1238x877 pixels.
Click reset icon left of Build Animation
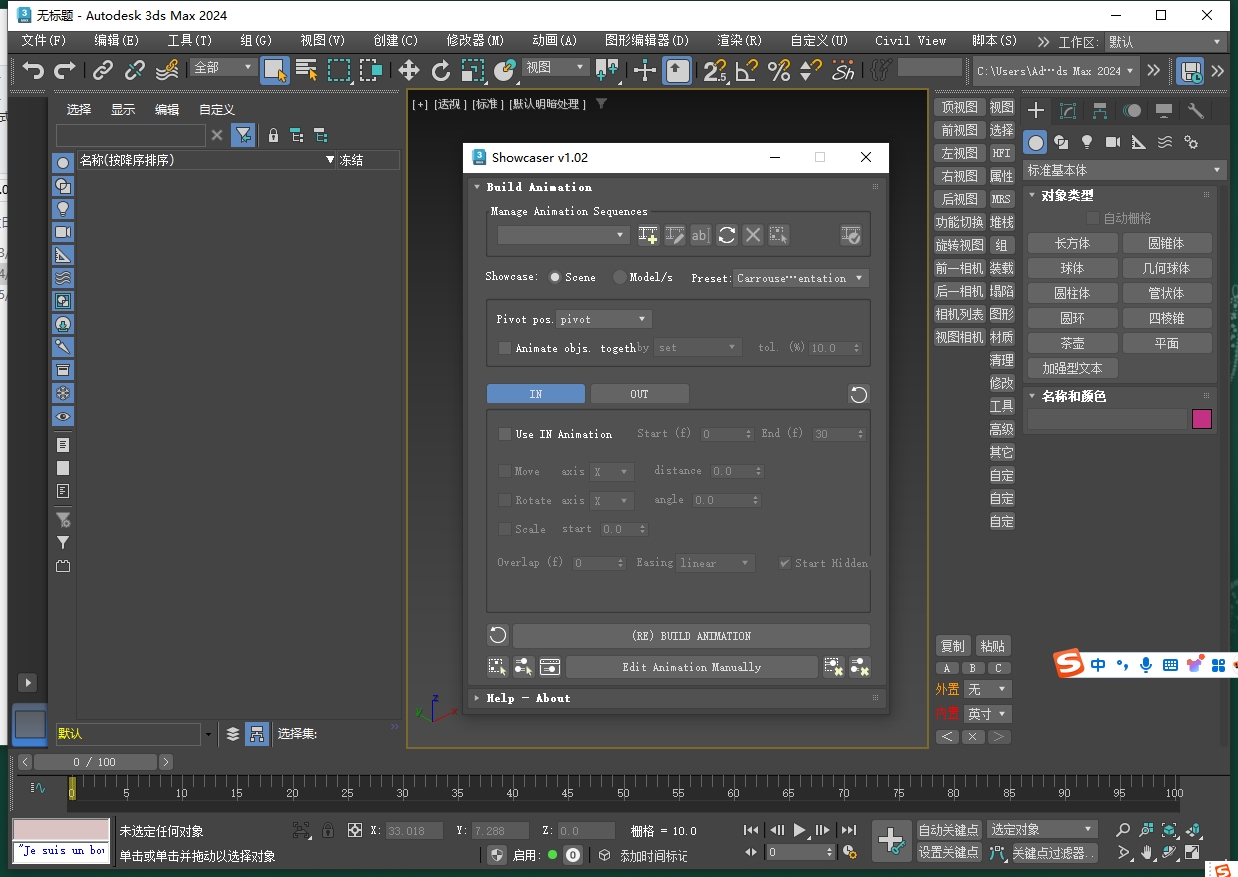click(x=498, y=636)
